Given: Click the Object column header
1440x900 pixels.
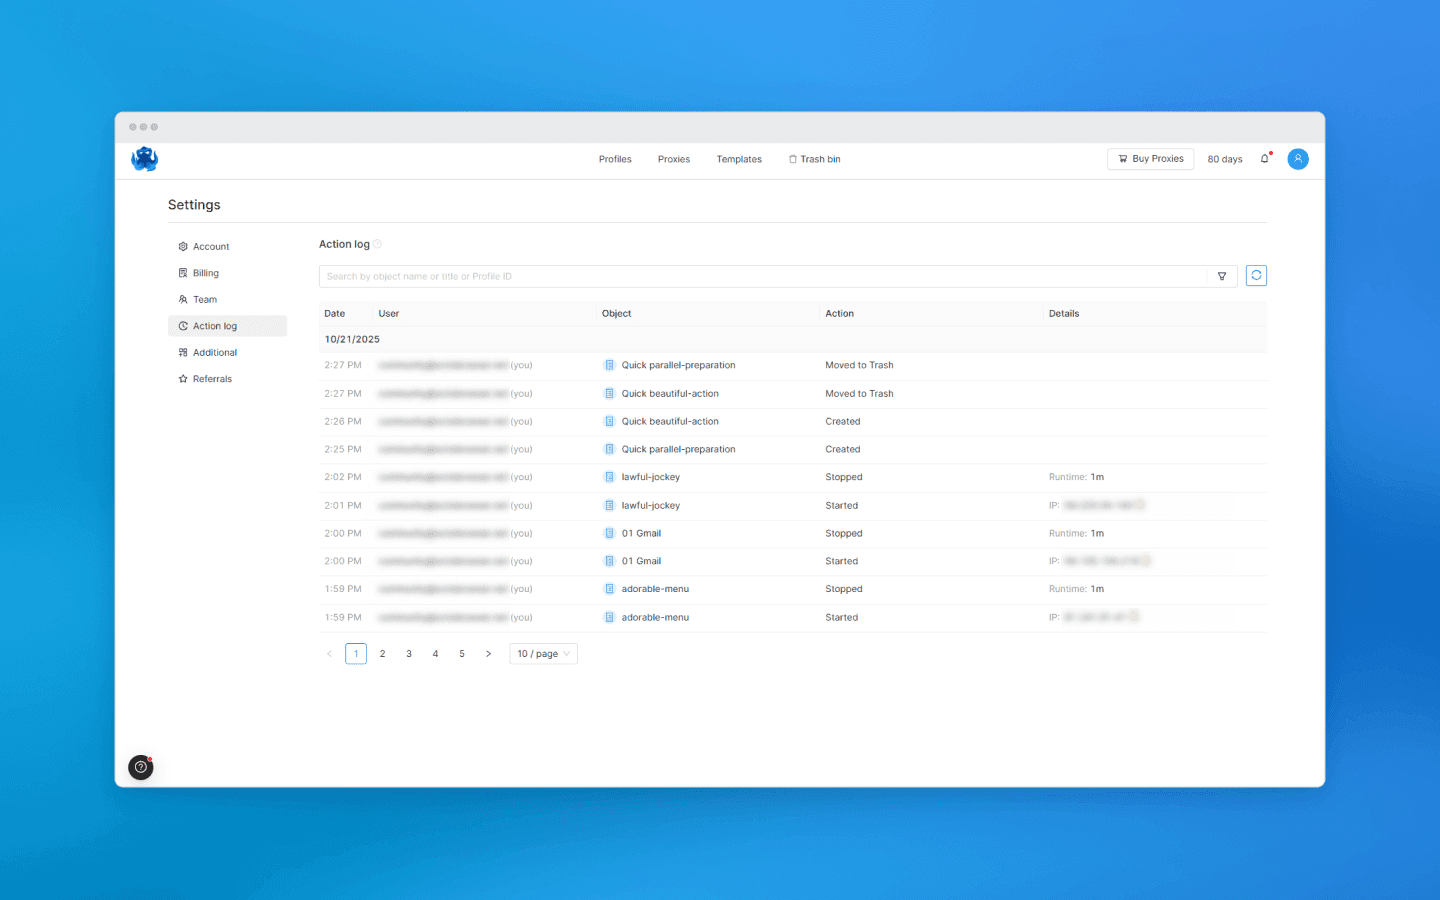Looking at the screenshot, I should click(x=617, y=313).
